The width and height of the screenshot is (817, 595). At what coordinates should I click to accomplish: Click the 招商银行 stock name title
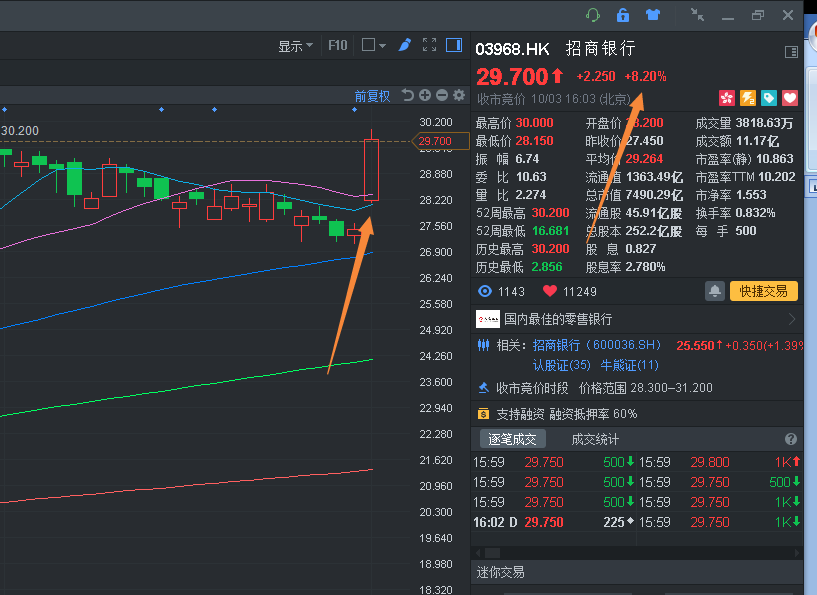point(601,48)
